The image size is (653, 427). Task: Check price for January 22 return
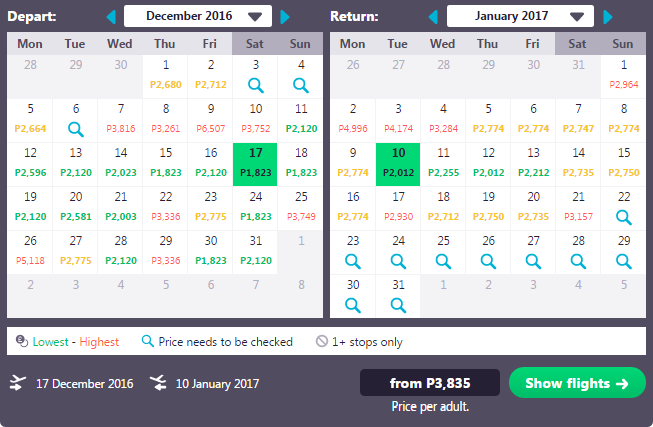[x=623, y=217]
